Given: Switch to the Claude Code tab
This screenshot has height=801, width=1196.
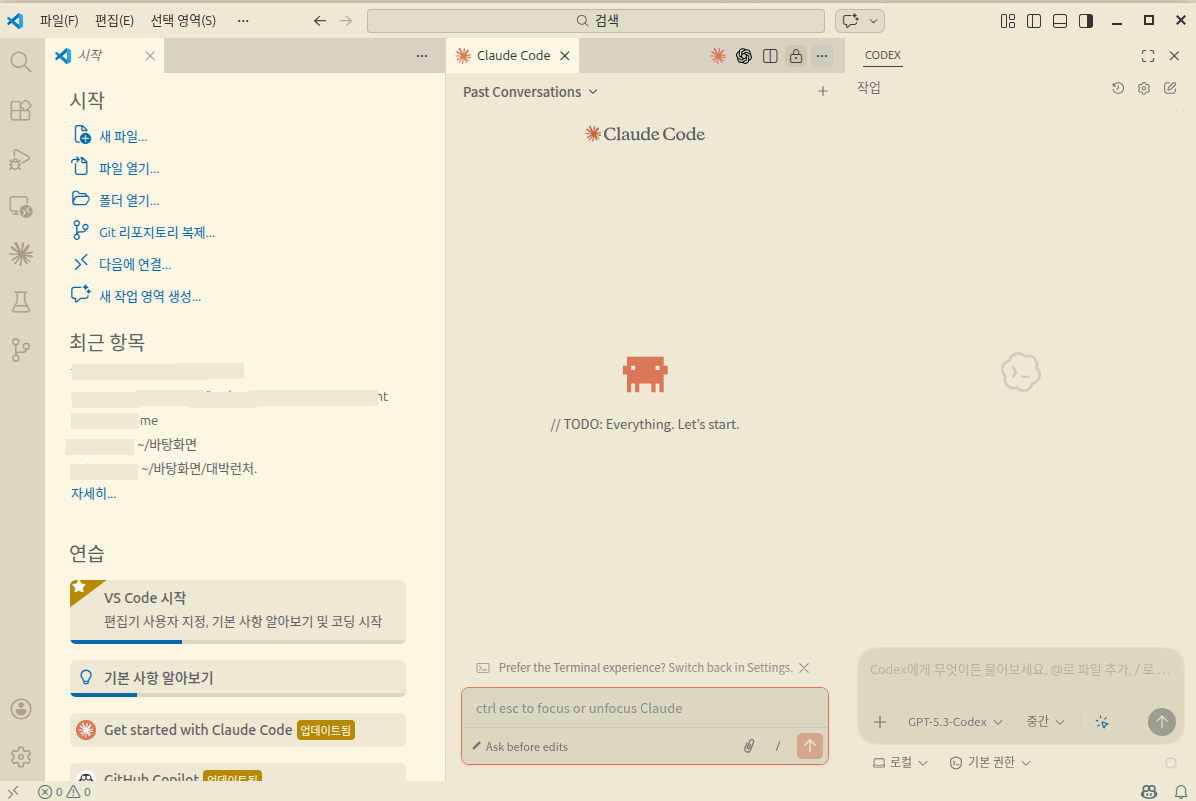Looking at the screenshot, I should (x=513, y=56).
